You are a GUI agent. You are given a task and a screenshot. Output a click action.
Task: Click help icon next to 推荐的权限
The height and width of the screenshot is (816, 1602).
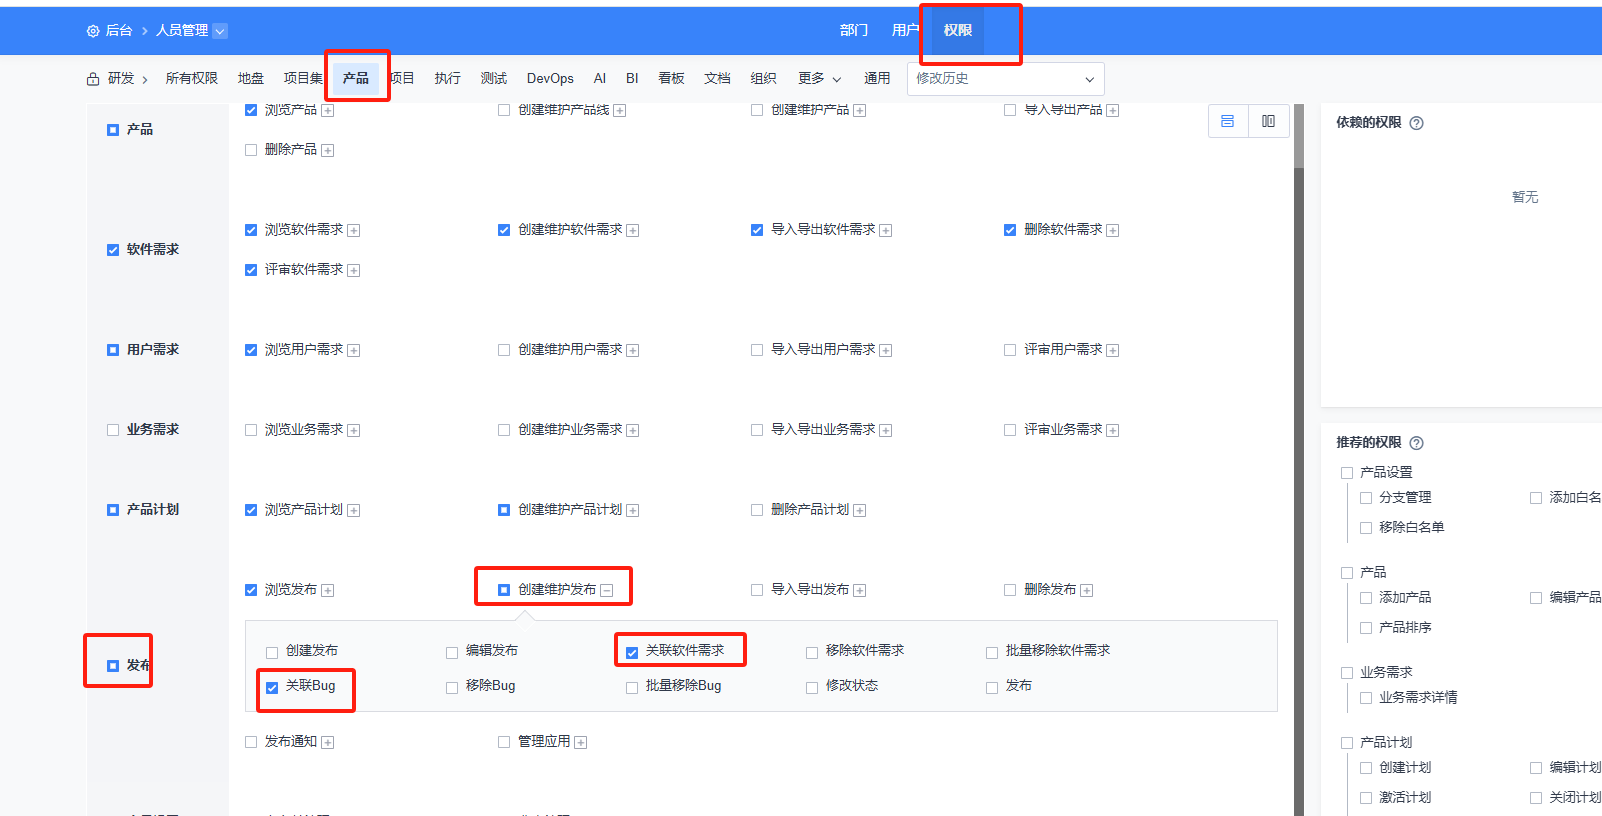[1416, 443]
